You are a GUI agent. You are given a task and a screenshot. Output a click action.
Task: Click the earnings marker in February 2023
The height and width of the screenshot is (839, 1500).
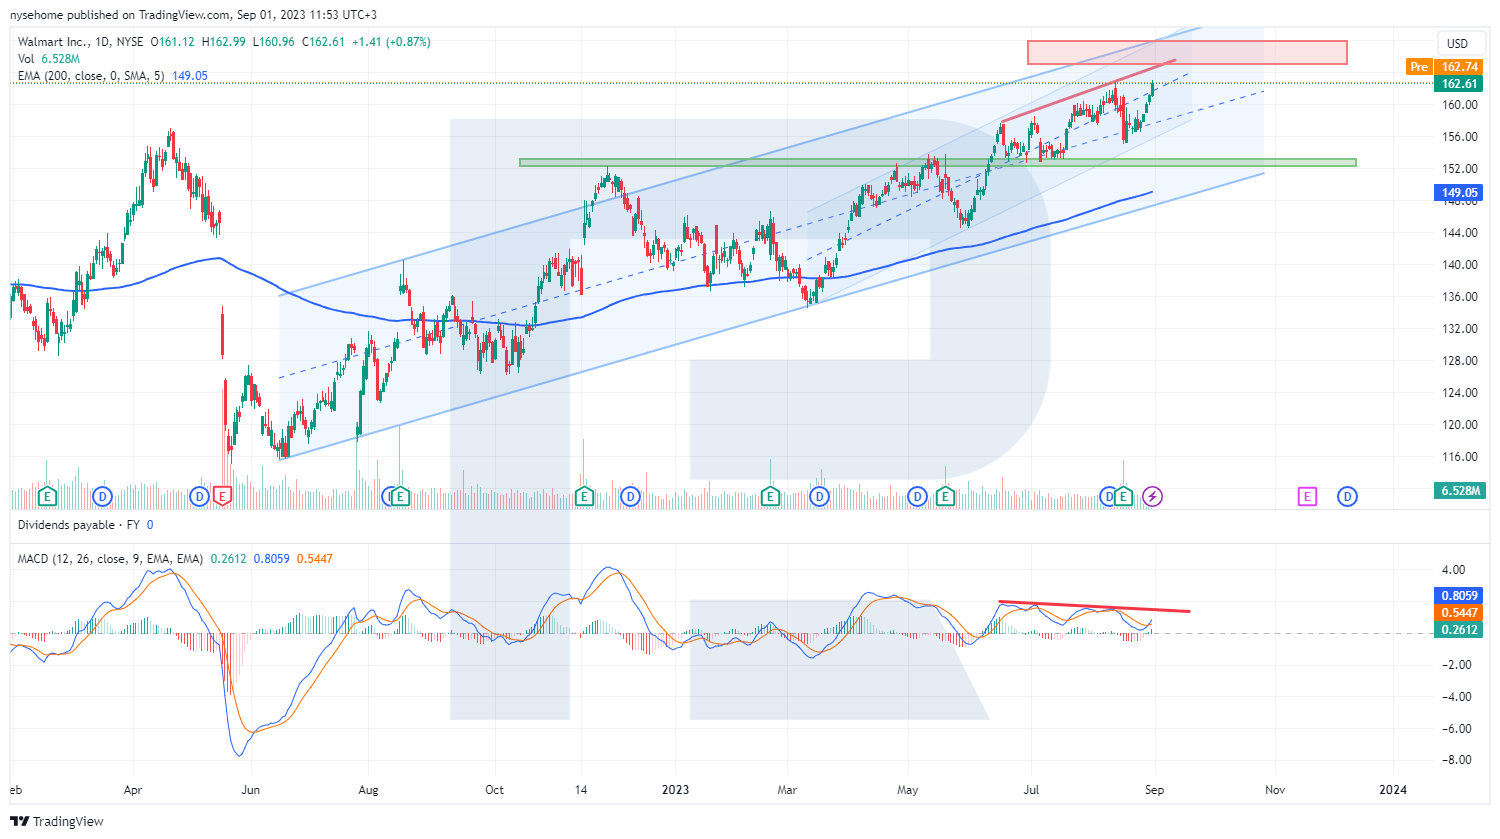click(x=770, y=496)
